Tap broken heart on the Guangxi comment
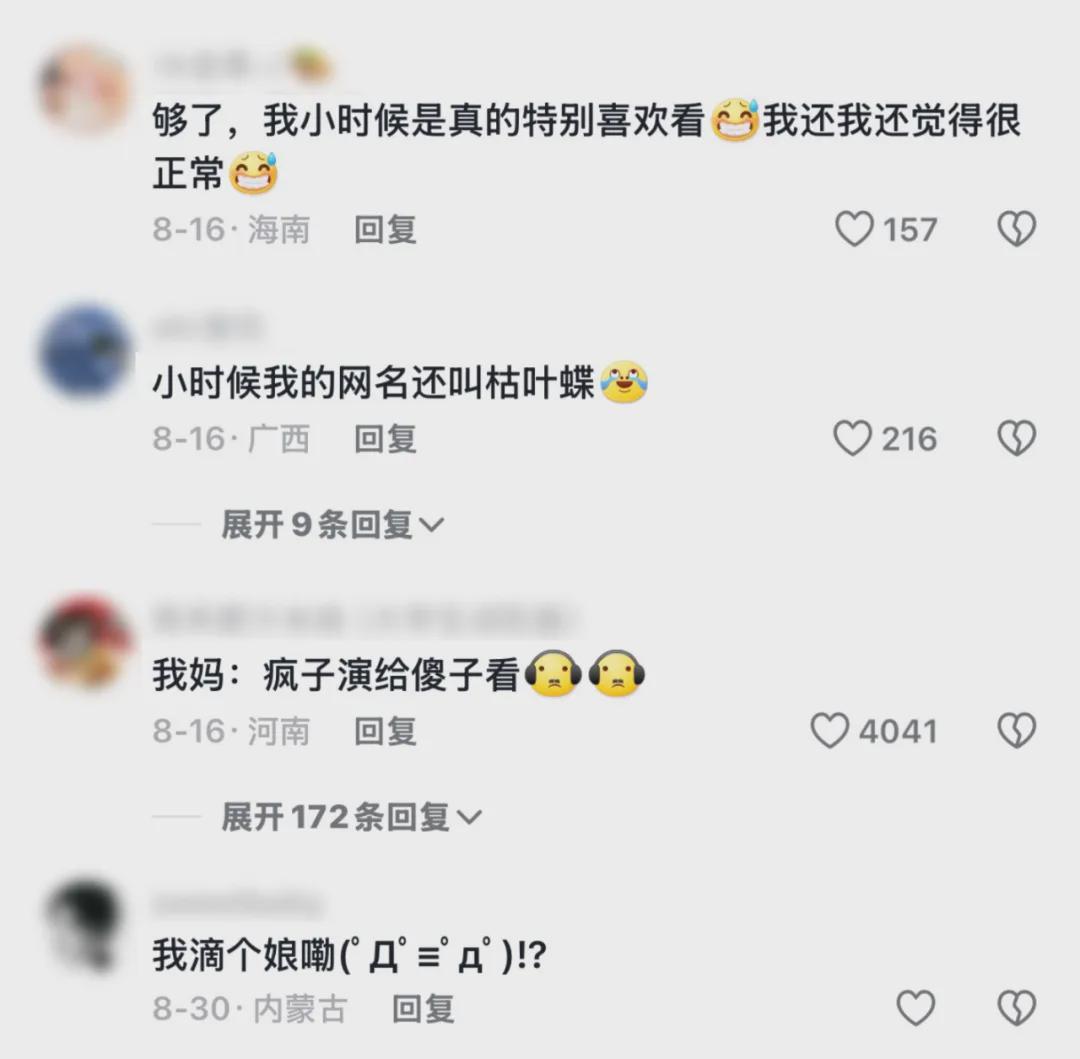 pos(1017,439)
